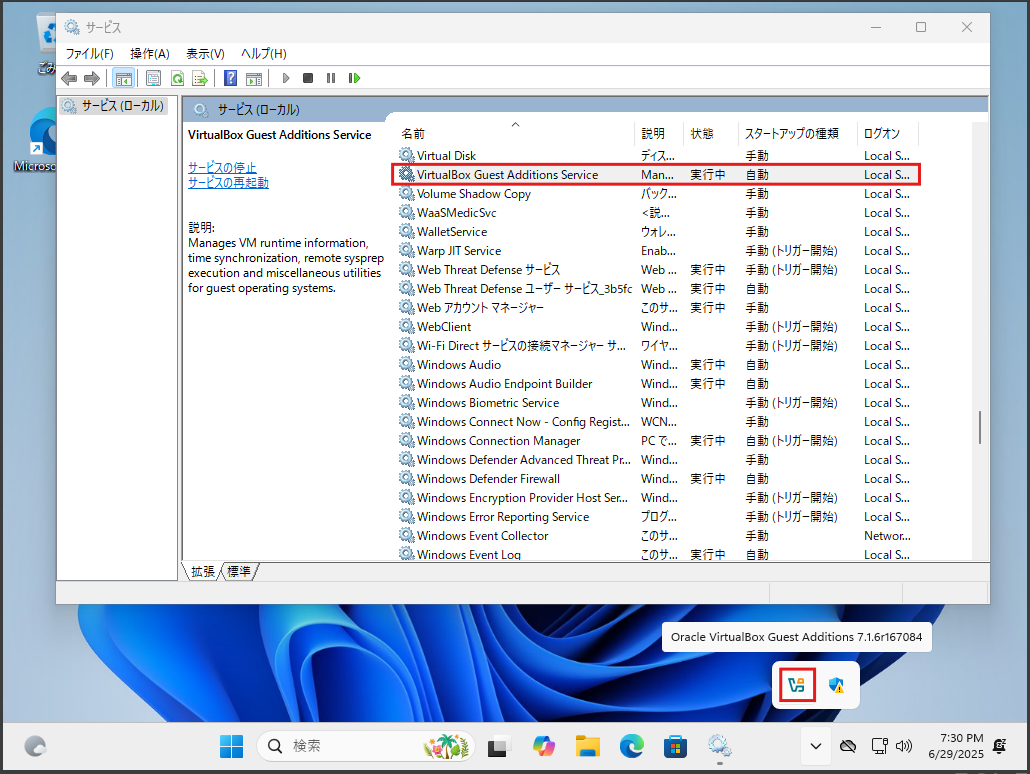1030x774 pixels.
Task: Open the 操作(A) menu
Action: tap(150, 54)
